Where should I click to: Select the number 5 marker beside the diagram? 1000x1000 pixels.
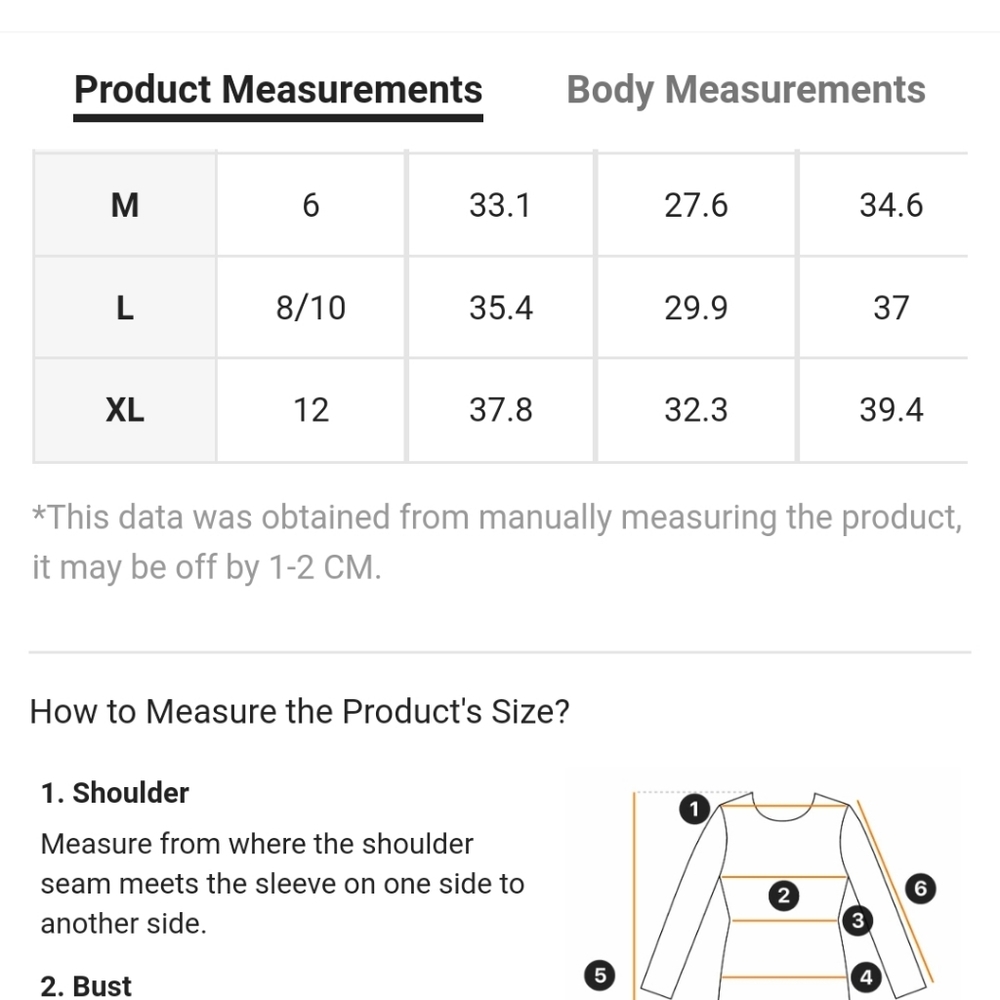pyautogui.click(x=599, y=976)
